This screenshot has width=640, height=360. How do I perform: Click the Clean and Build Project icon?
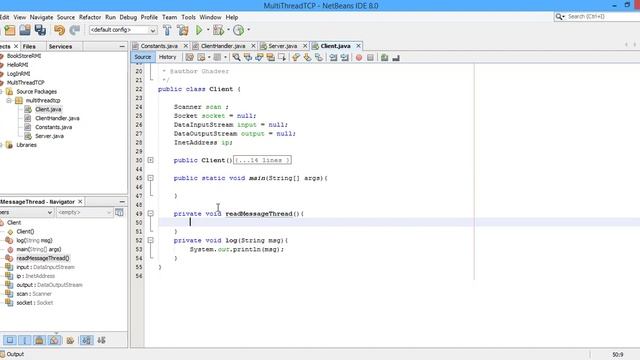pyautogui.click(x=182, y=30)
